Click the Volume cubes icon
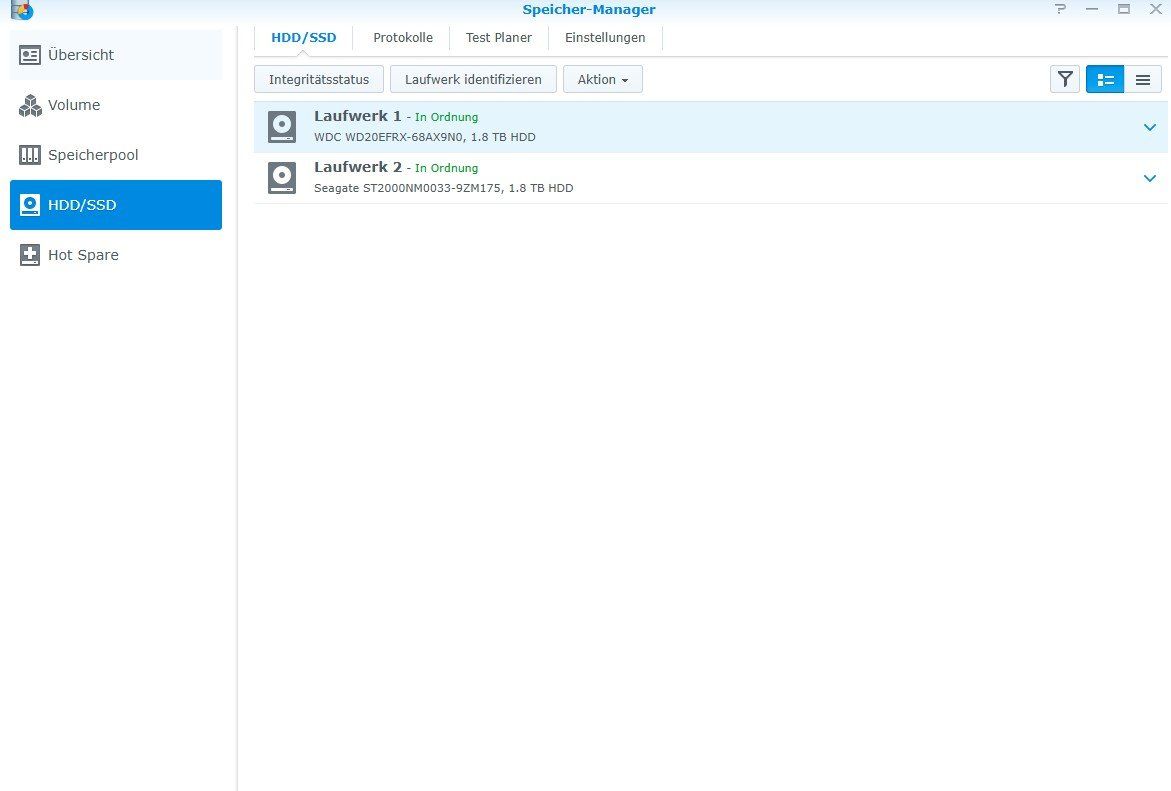Screen dimensions: 1171x791 pos(30,105)
